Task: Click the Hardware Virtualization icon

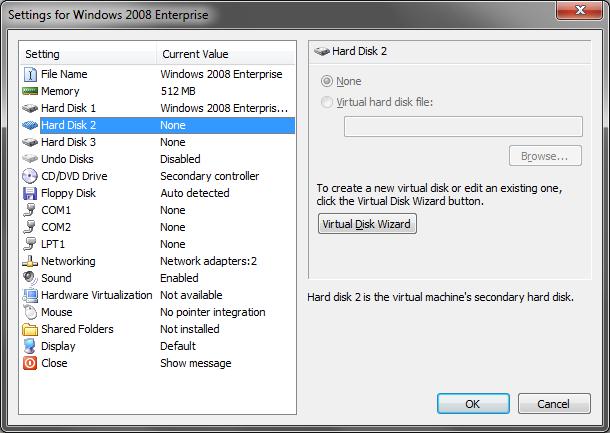Action: (30, 295)
